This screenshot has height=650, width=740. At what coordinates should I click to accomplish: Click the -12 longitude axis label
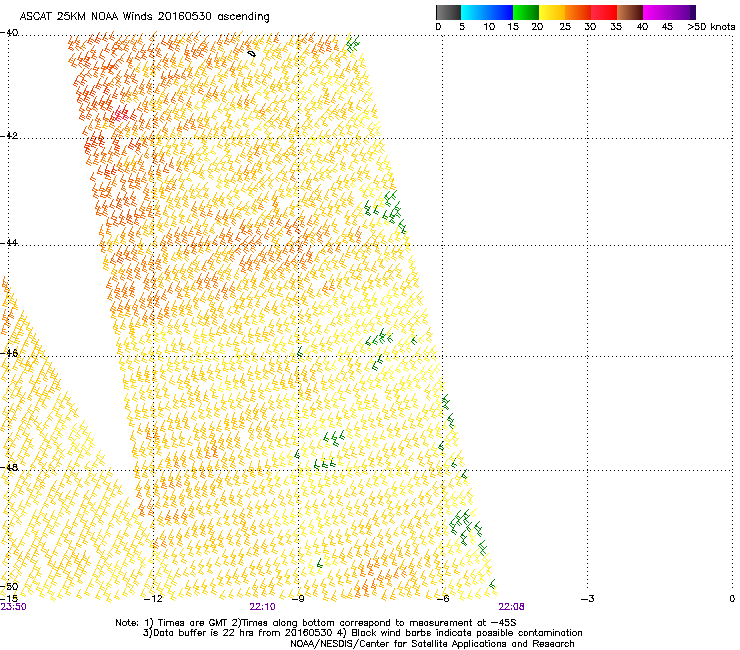pyautogui.click(x=153, y=599)
